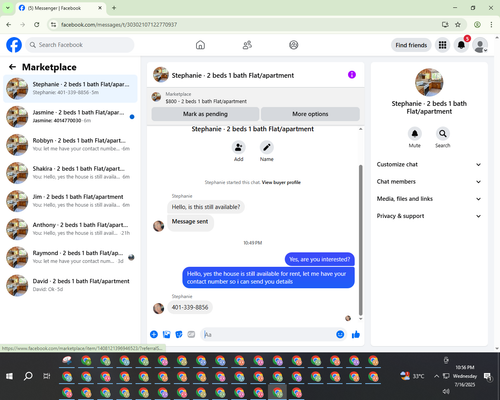Open the Home feed icon
This screenshot has width=500, height=400.
pyautogui.click(x=200, y=45)
